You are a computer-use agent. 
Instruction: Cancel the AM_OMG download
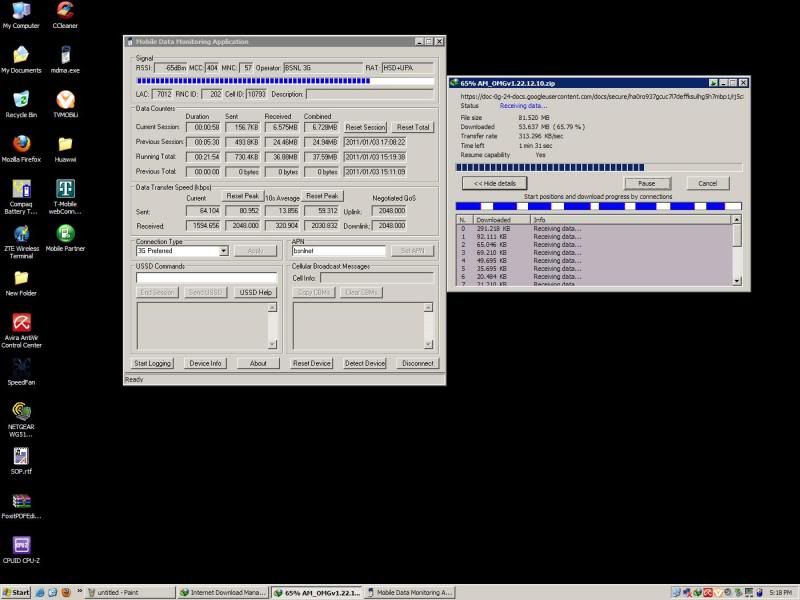[x=707, y=183]
